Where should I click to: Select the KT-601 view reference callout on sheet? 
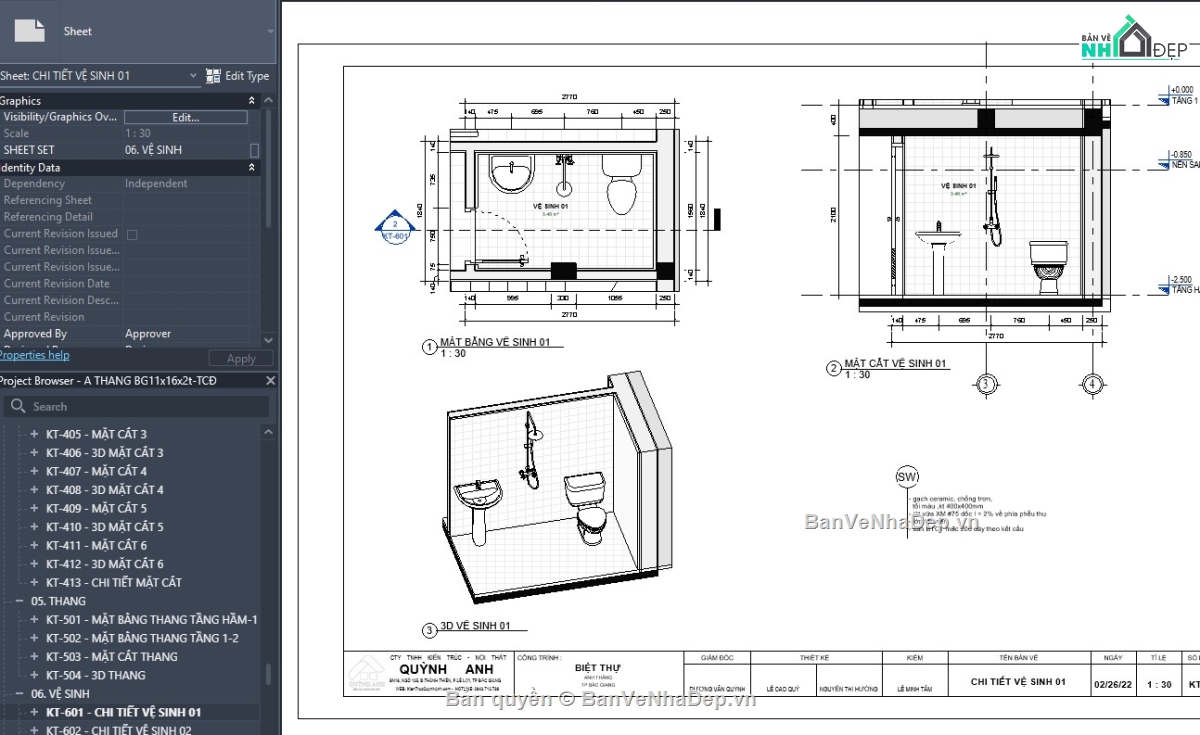pos(394,228)
